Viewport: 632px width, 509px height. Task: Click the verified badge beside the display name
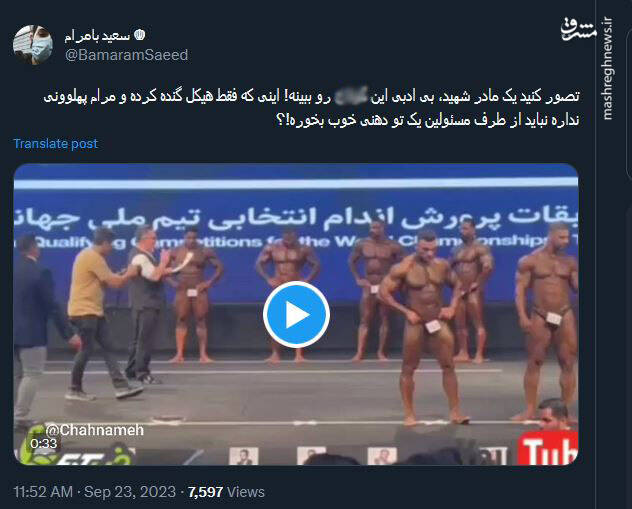pos(139,35)
